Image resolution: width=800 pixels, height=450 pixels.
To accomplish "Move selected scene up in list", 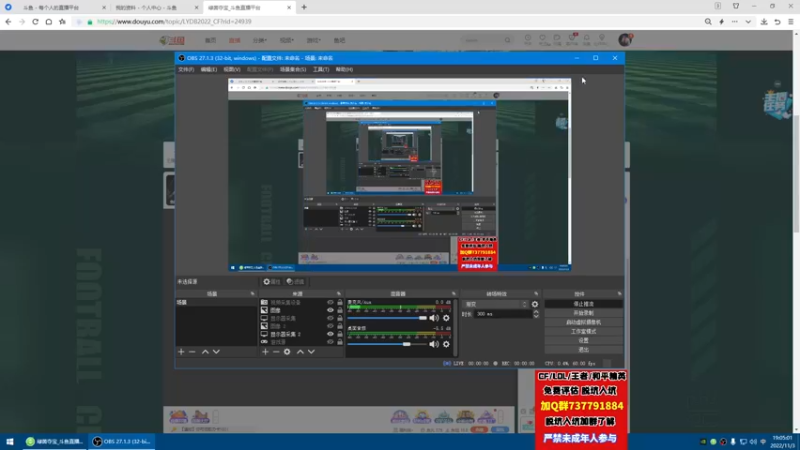I will click(205, 352).
